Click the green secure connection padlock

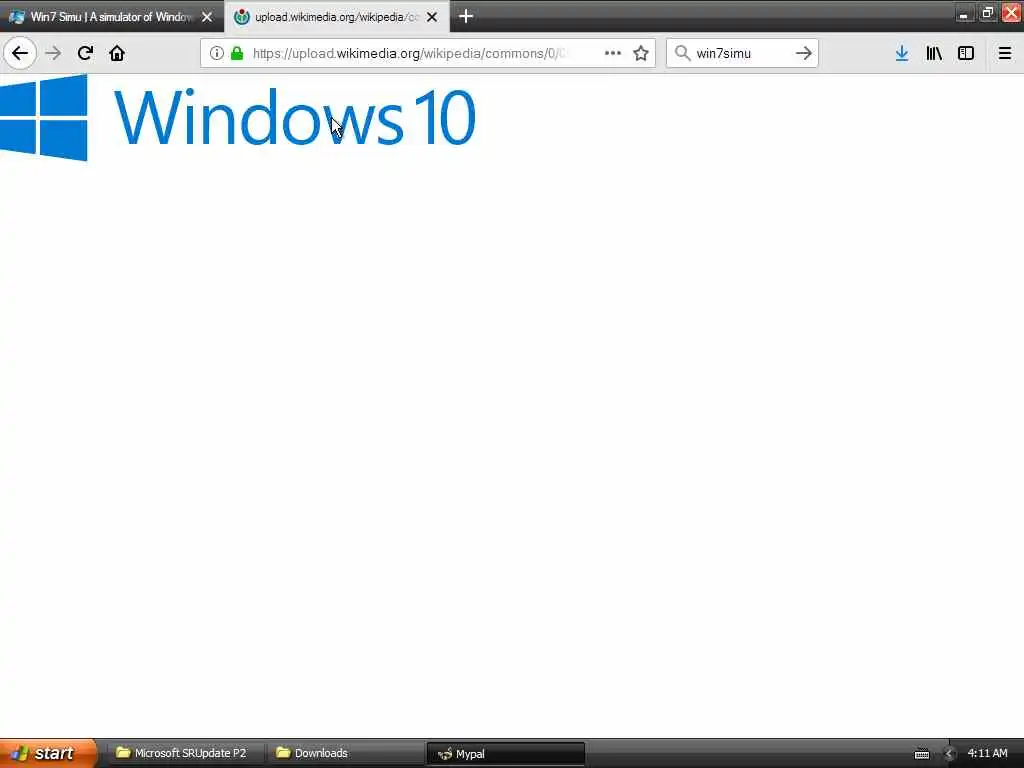[238, 53]
